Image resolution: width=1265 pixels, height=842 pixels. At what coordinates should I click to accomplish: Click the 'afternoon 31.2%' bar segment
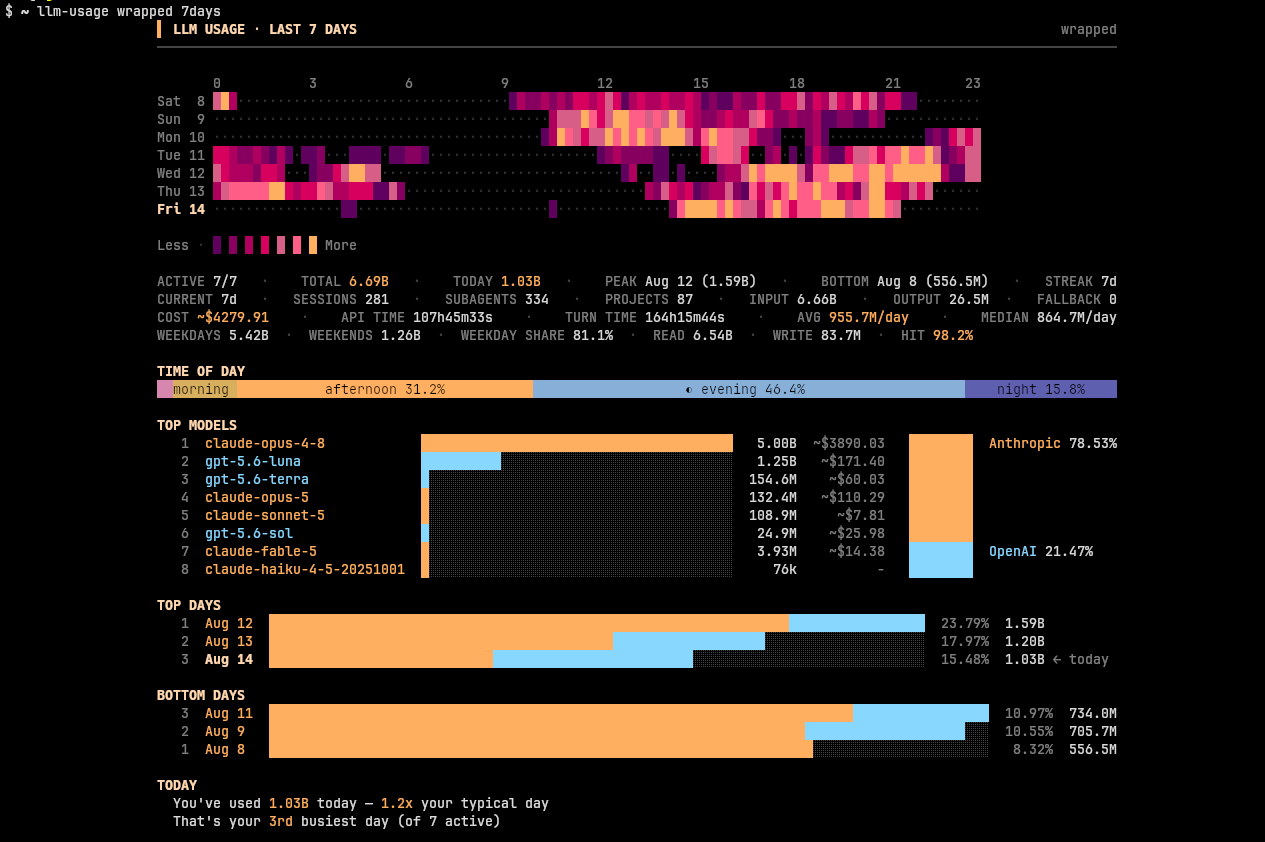[385, 389]
